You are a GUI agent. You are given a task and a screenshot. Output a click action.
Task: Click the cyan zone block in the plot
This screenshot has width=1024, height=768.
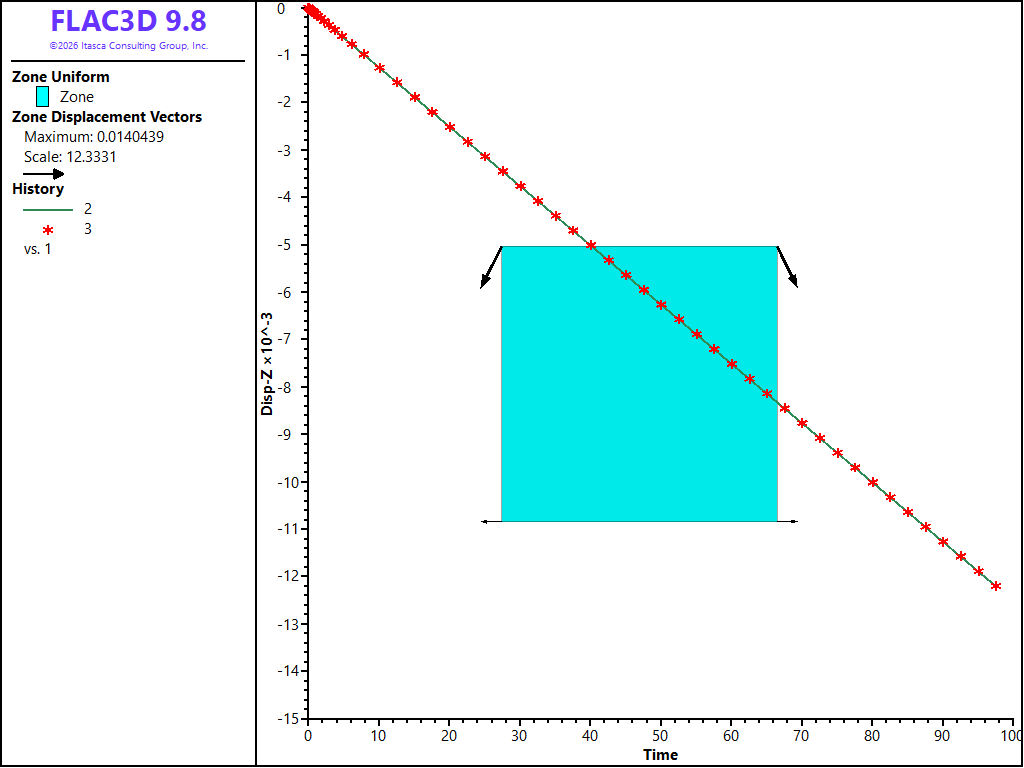(639, 384)
